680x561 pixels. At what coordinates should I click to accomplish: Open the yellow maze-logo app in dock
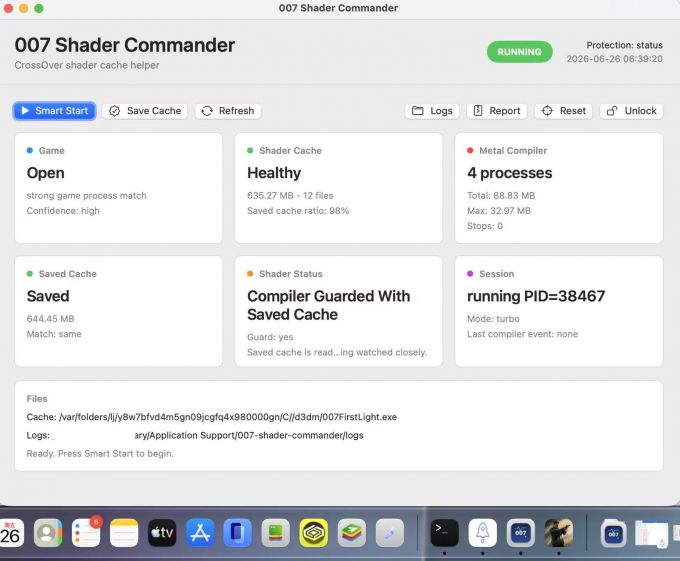(314, 533)
